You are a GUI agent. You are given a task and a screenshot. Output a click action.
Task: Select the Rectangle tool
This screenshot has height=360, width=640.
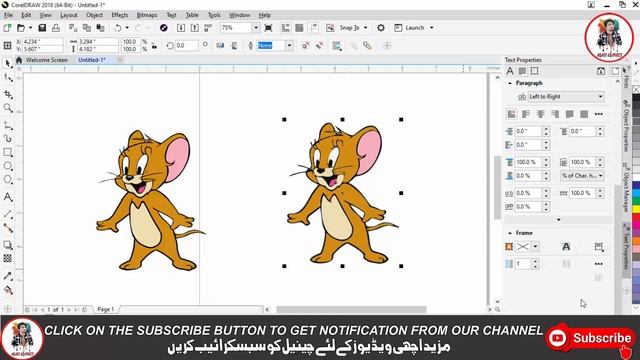pyautogui.click(x=8, y=152)
